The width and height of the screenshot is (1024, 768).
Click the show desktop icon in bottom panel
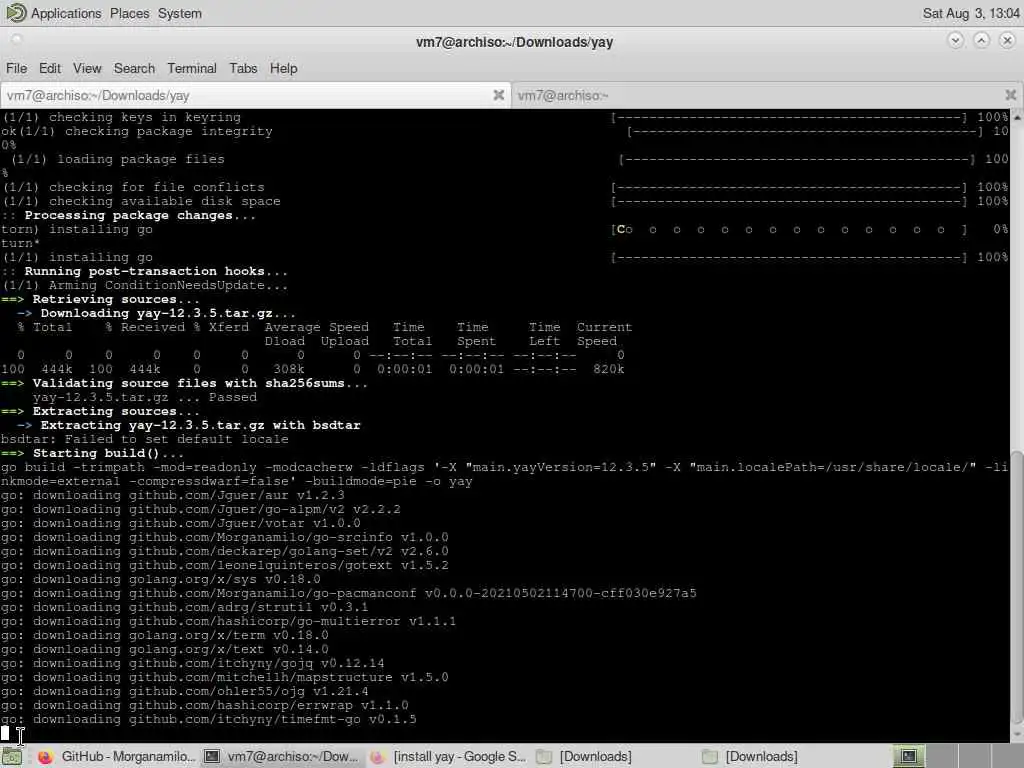tap(11, 756)
